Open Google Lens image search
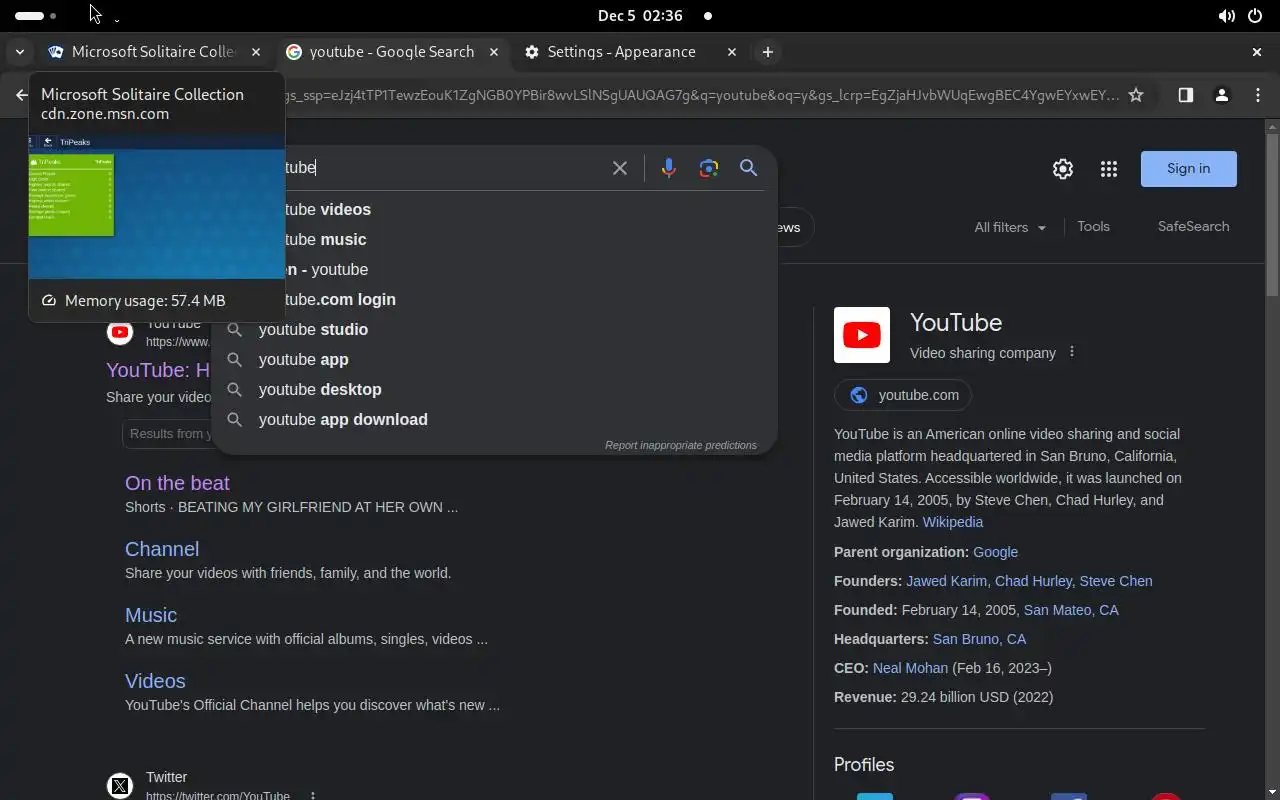 (709, 168)
